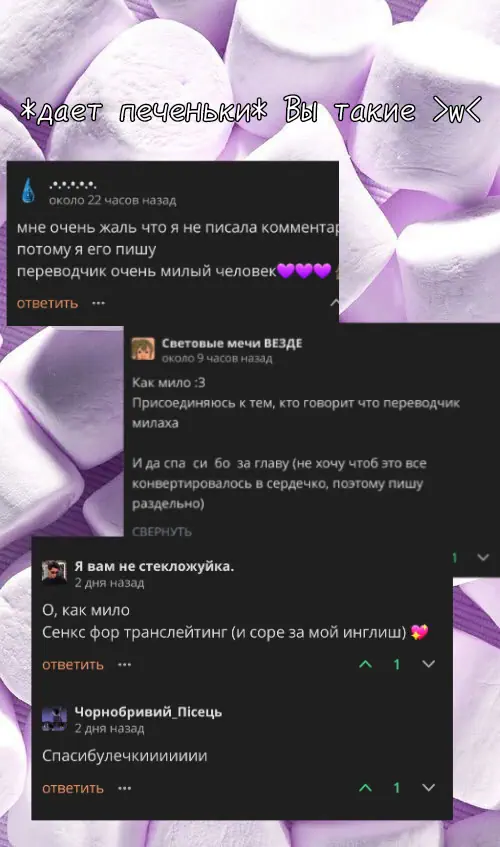This screenshot has height=847, width=500.
Task: Open Чорнобривий_Пісець profile avatar
Action: pos(54,718)
